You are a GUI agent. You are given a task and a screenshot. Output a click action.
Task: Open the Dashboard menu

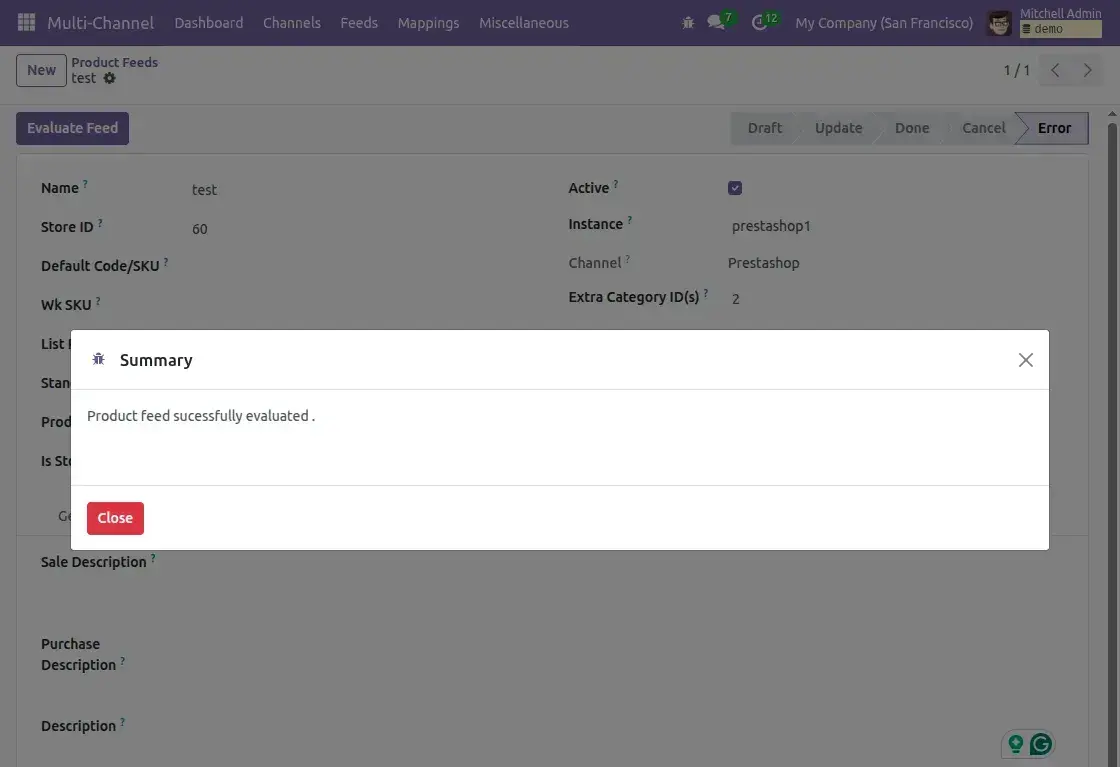pyautogui.click(x=209, y=23)
